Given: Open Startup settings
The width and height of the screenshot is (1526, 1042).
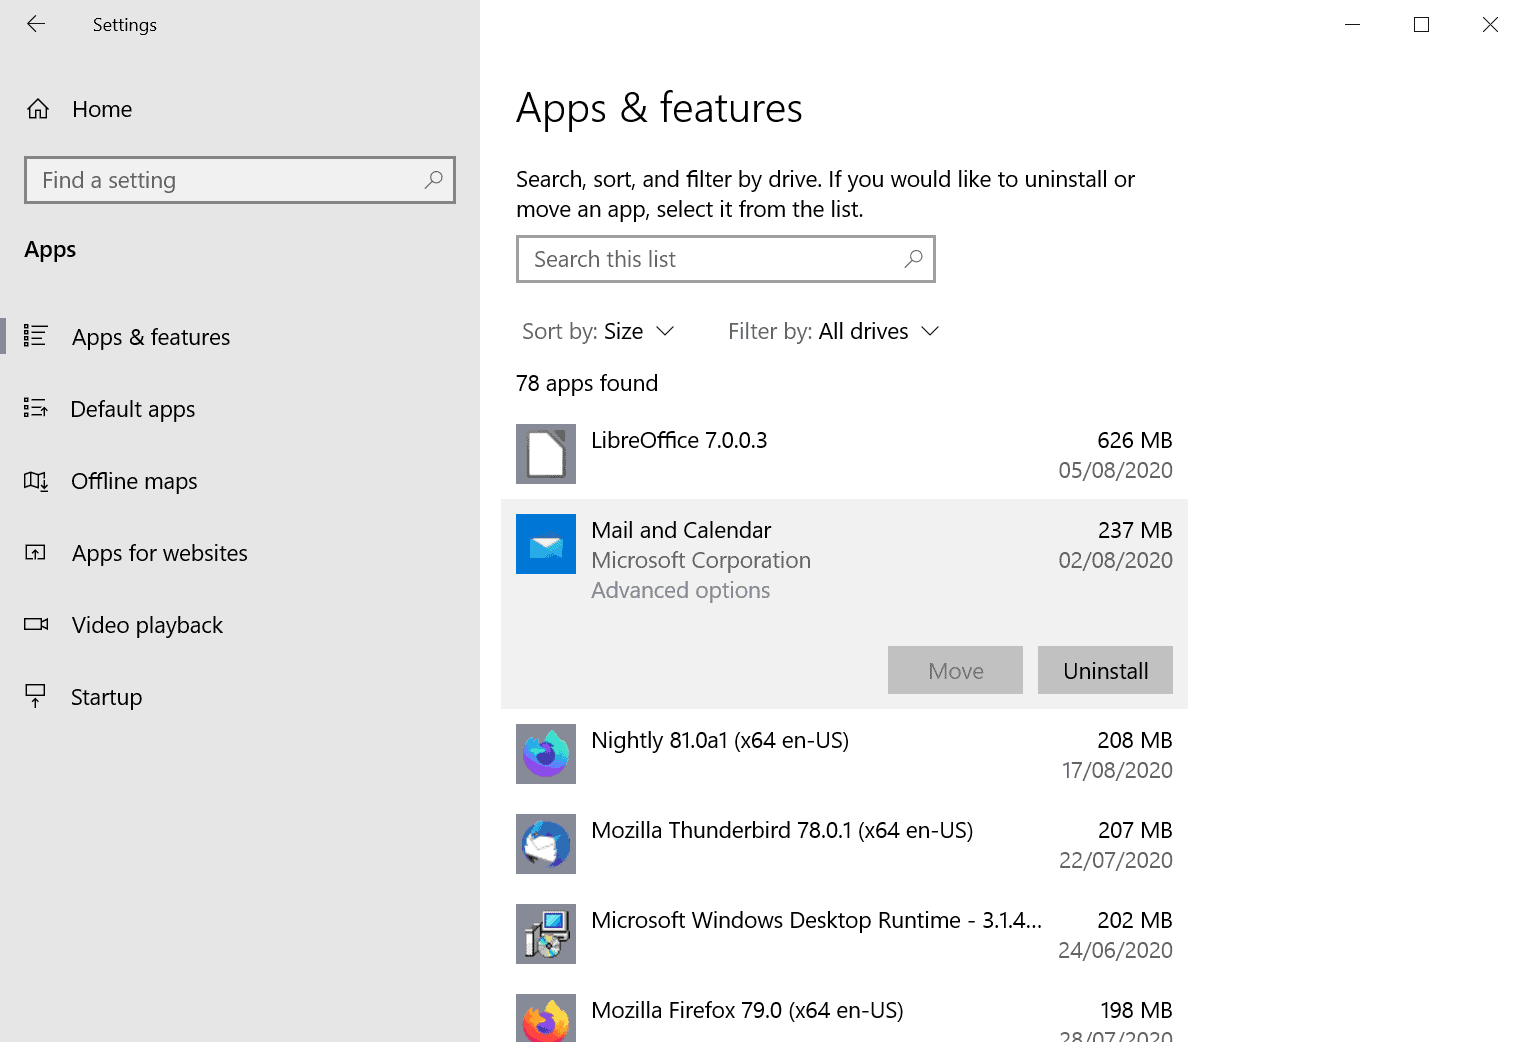Looking at the screenshot, I should coord(240,697).
